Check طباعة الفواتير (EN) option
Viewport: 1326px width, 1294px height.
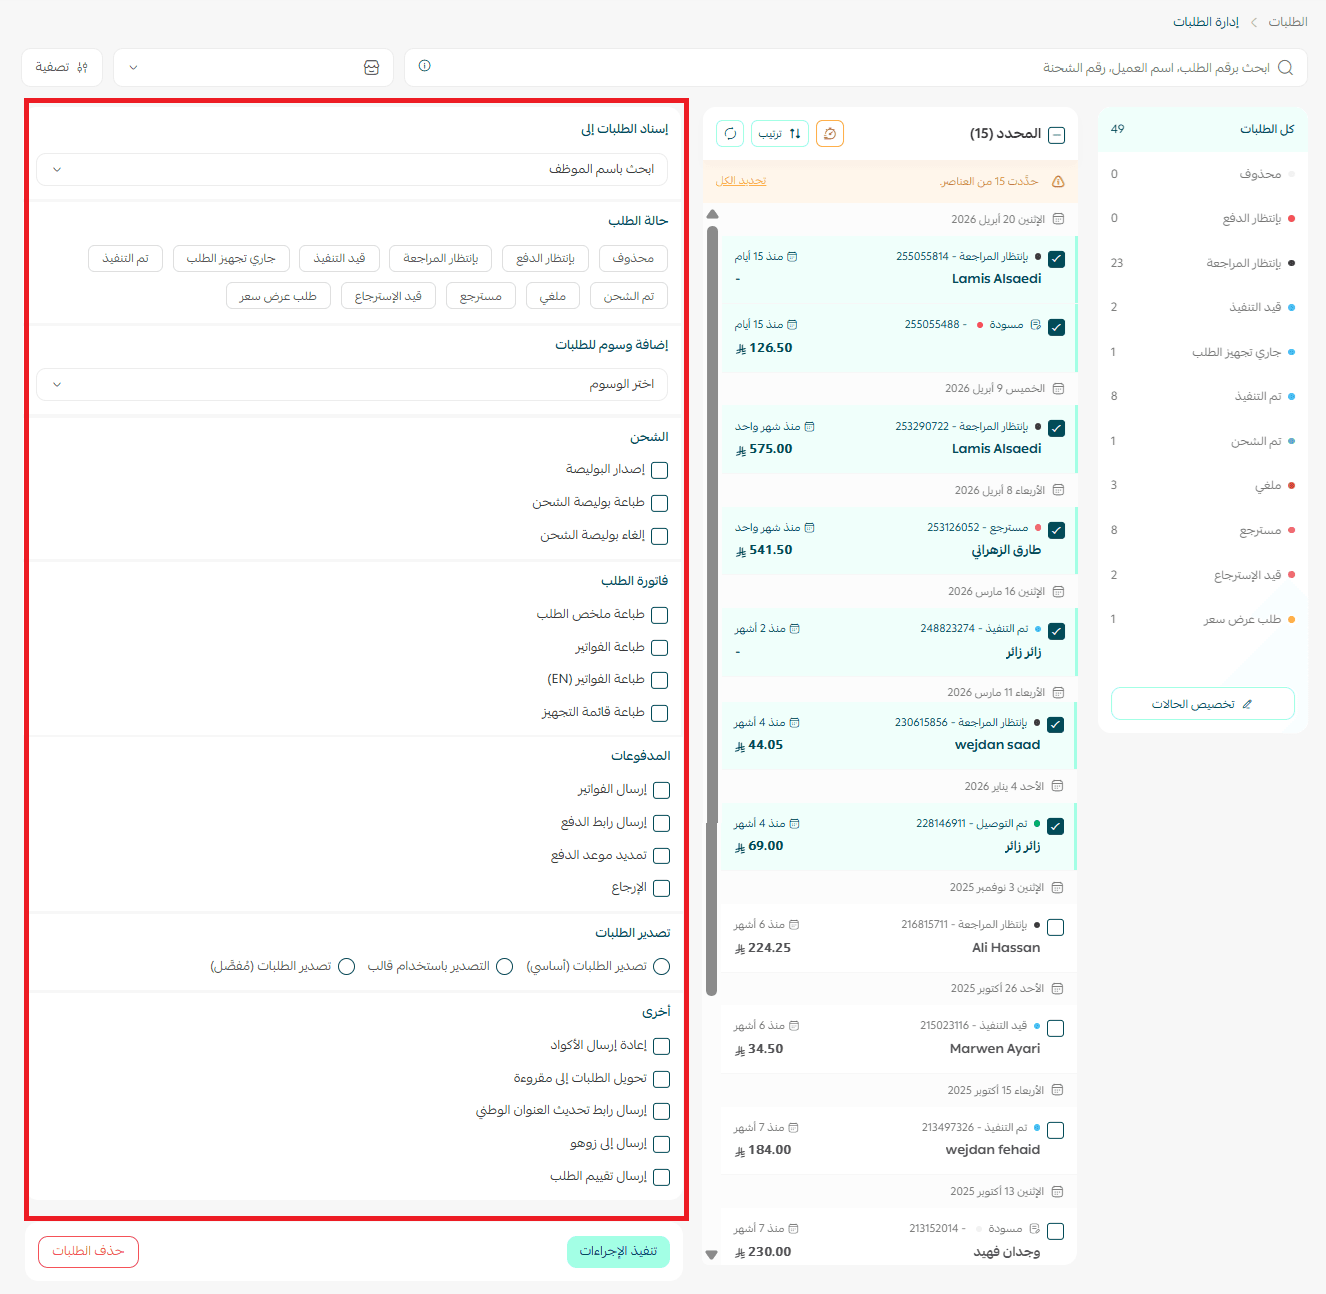659,680
